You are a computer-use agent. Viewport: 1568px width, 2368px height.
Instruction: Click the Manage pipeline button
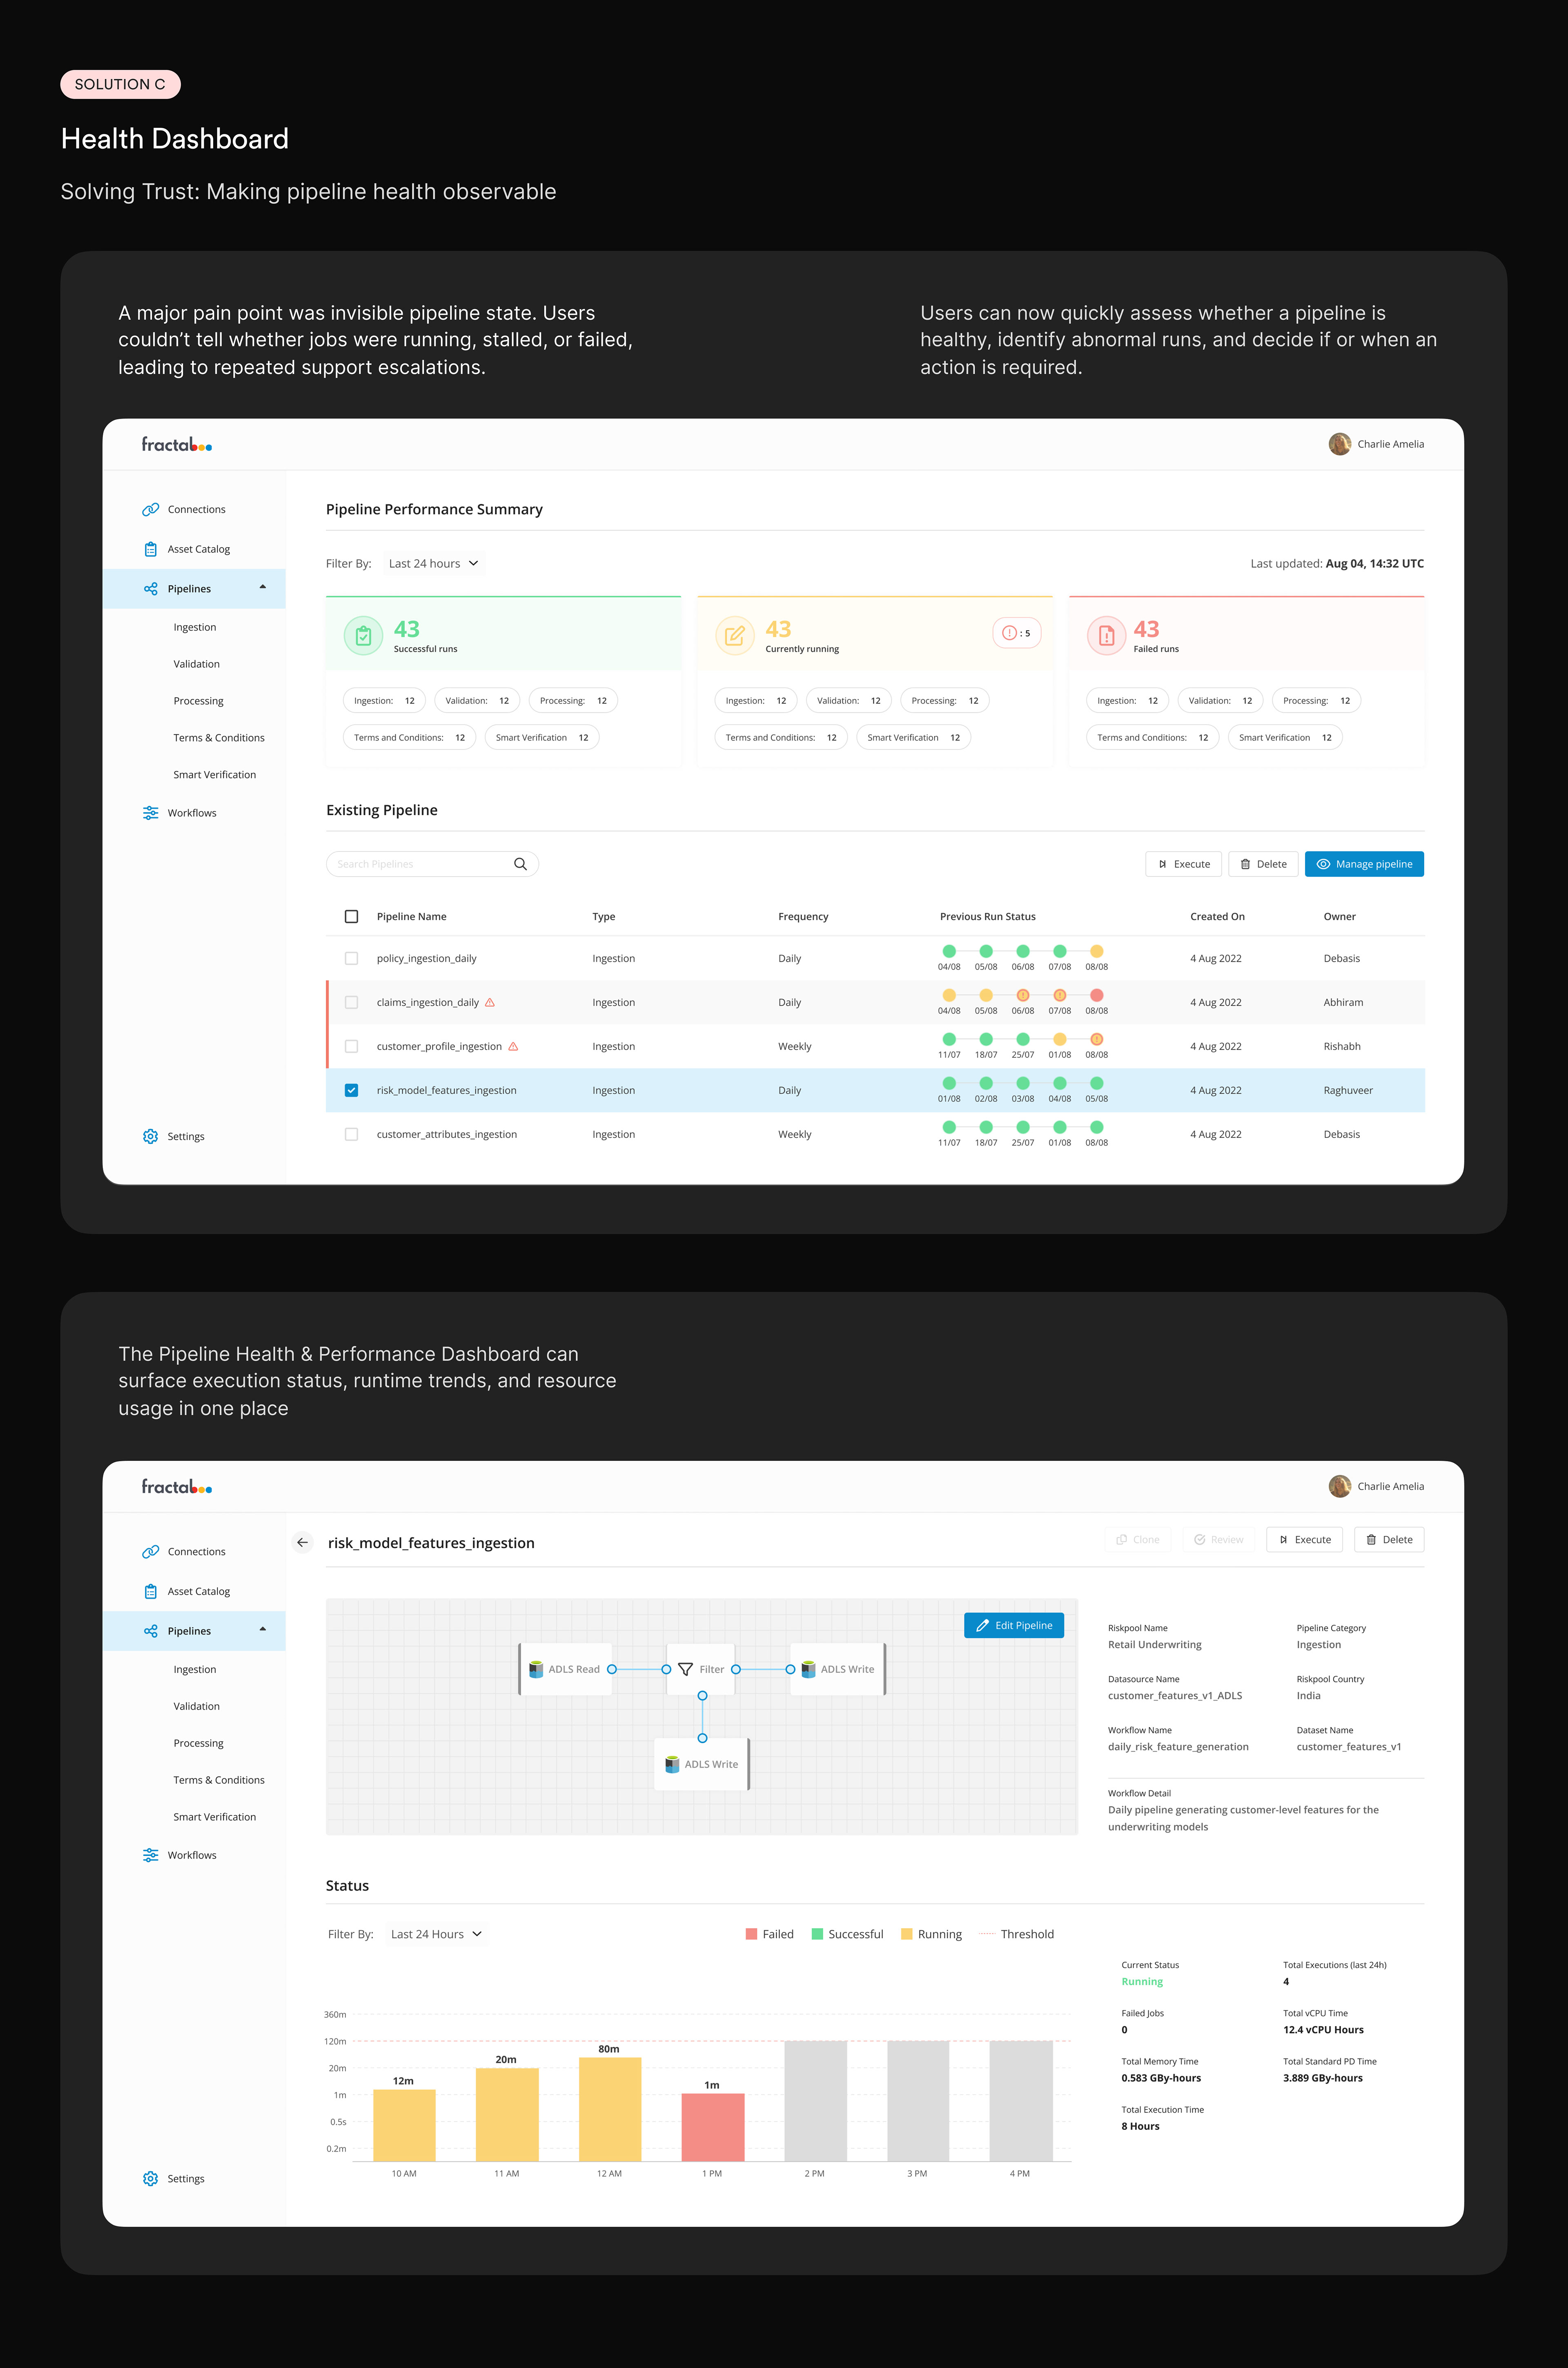[1363, 864]
